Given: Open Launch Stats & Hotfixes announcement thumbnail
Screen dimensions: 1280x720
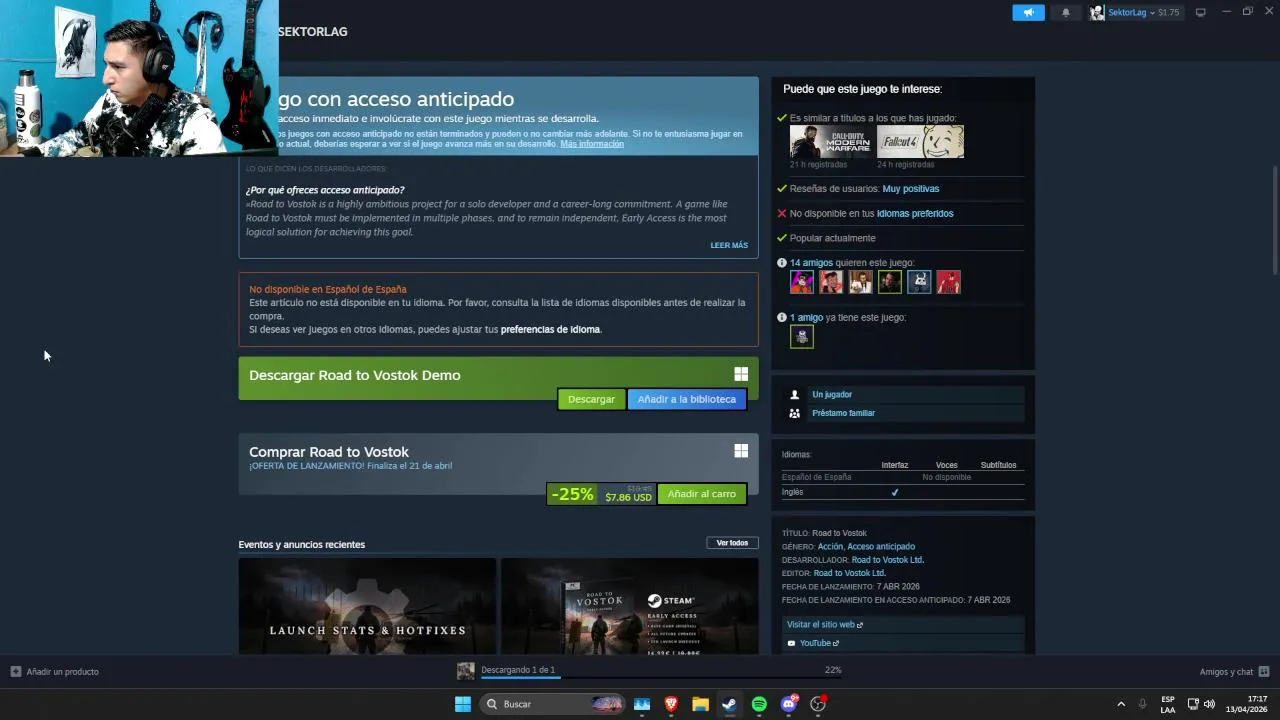Looking at the screenshot, I should click(367, 606).
